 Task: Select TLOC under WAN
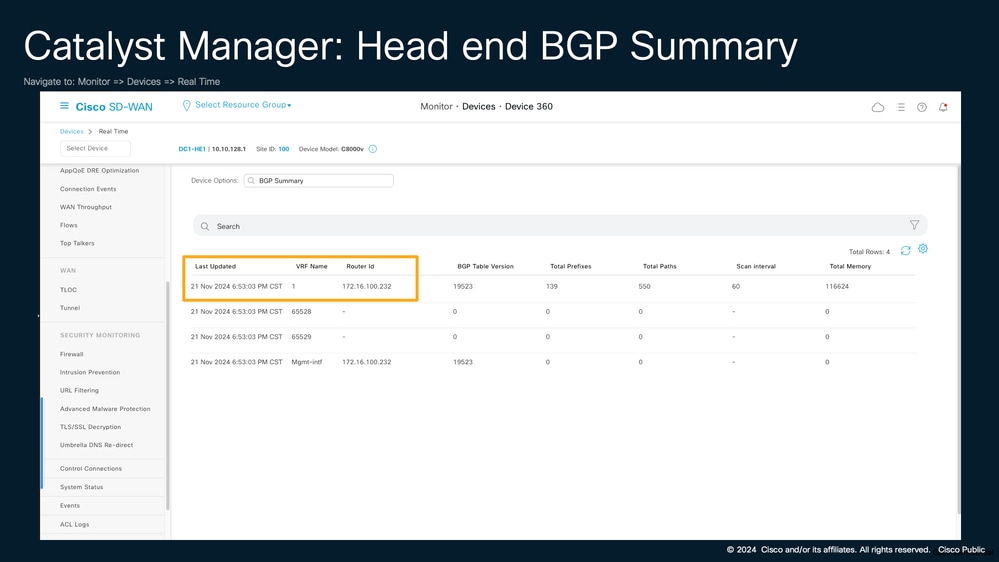tap(68, 290)
